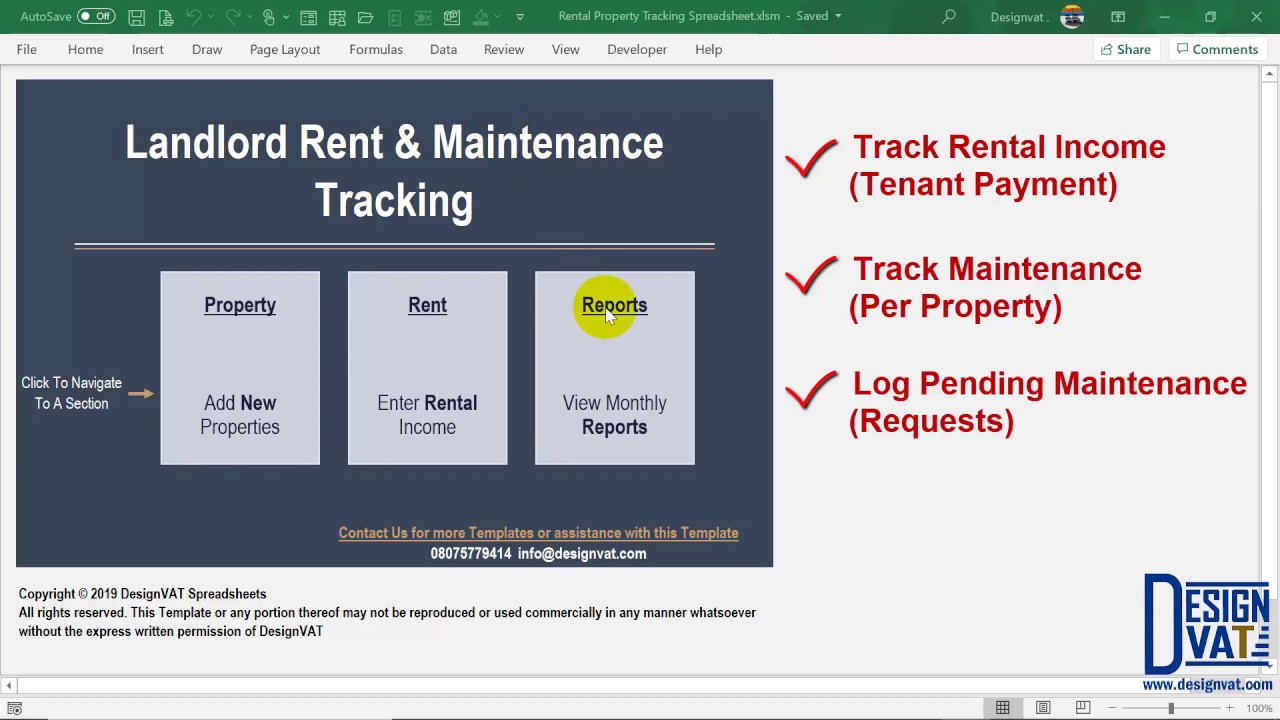1280x720 pixels.
Task: Click 'Enter Rental Income' text
Action: 427,415
